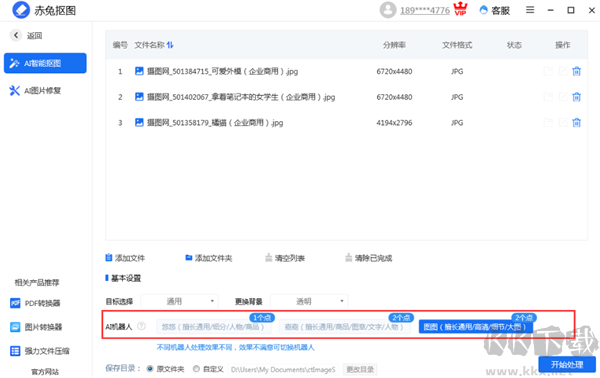Viewport: 600px width, 378px height.
Task: Click the AI机器人 help question icon
Action: click(142, 326)
